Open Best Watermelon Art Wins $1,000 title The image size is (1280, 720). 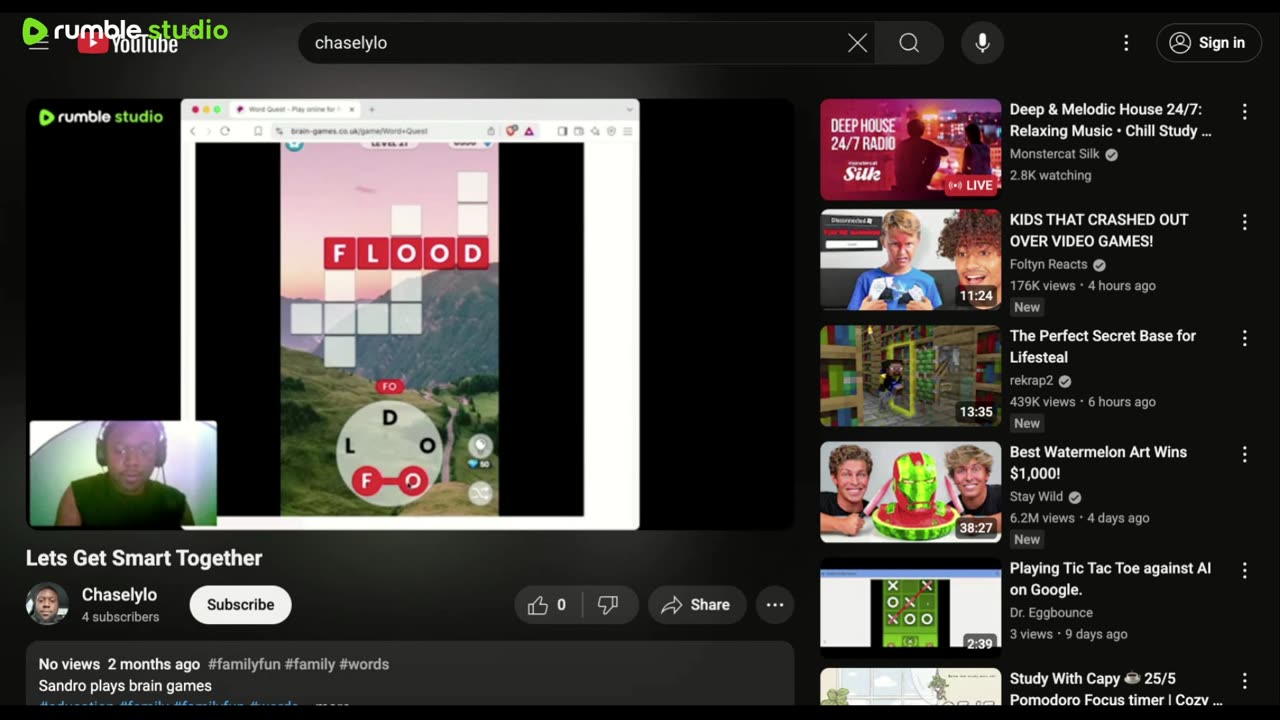click(x=1098, y=462)
